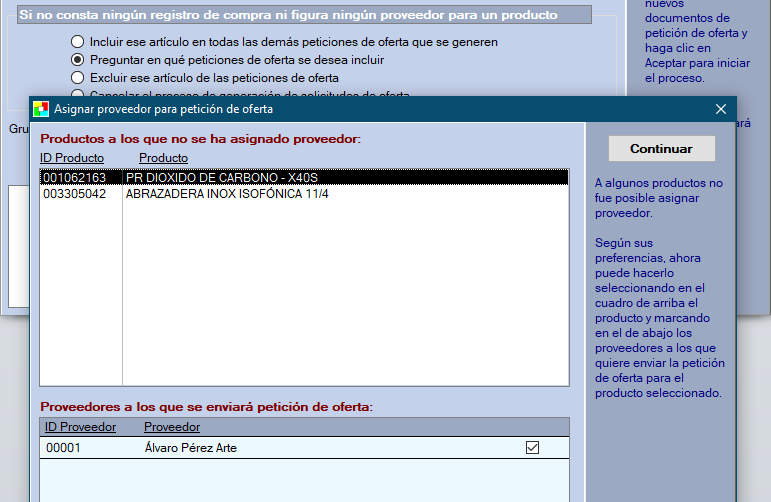Click 'Si no consta ningún registro' group header

pos(288,15)
